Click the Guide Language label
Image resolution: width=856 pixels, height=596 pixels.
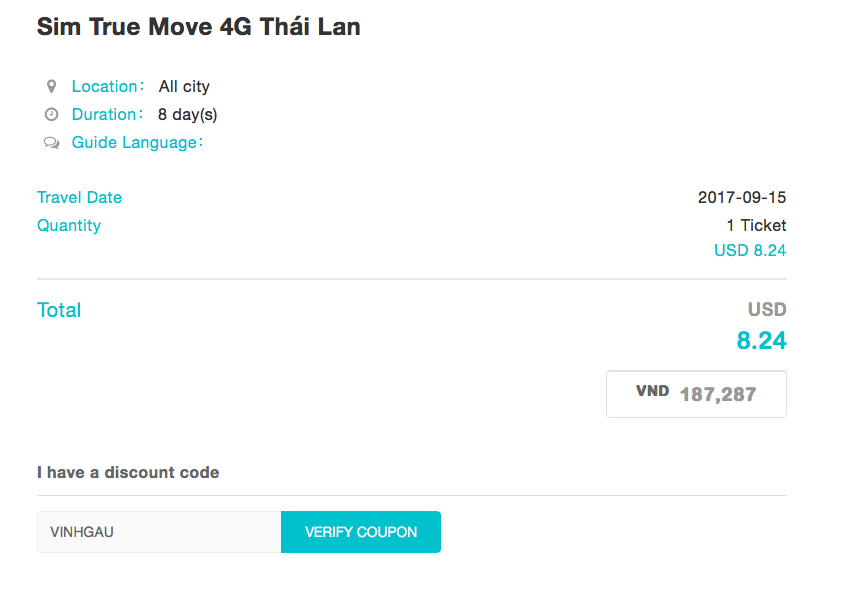[136, 143]
